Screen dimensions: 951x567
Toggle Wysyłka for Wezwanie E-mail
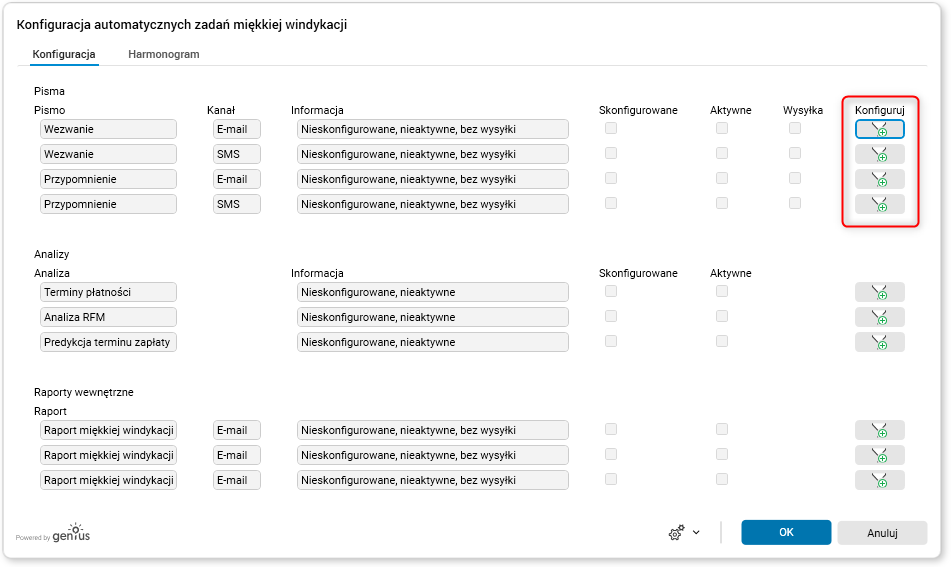click(795, 128)
